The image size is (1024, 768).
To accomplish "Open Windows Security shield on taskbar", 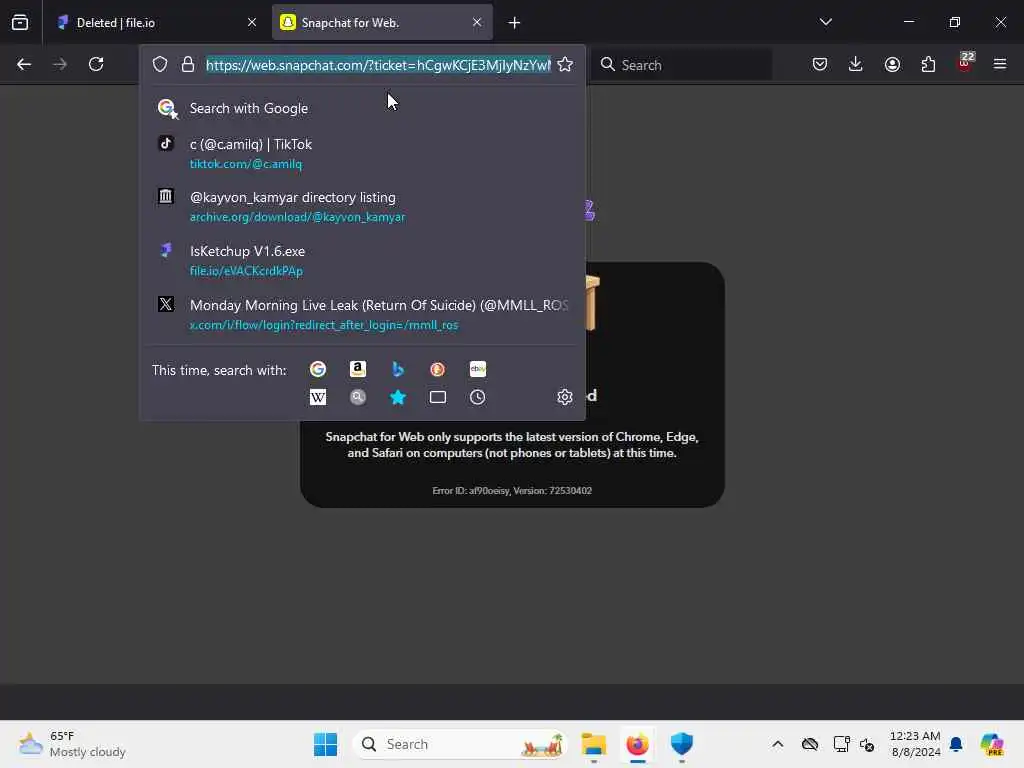I will (x=682, y=744).
